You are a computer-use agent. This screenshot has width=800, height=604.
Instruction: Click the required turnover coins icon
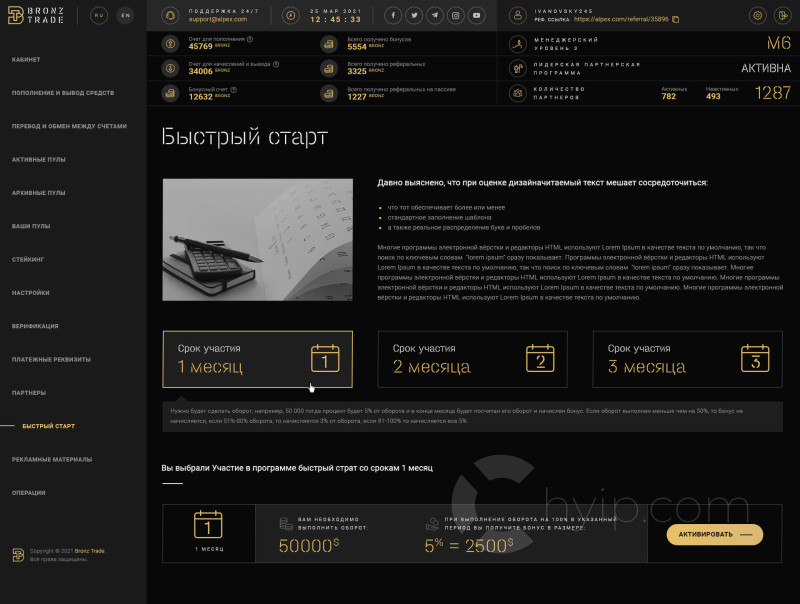286,523
